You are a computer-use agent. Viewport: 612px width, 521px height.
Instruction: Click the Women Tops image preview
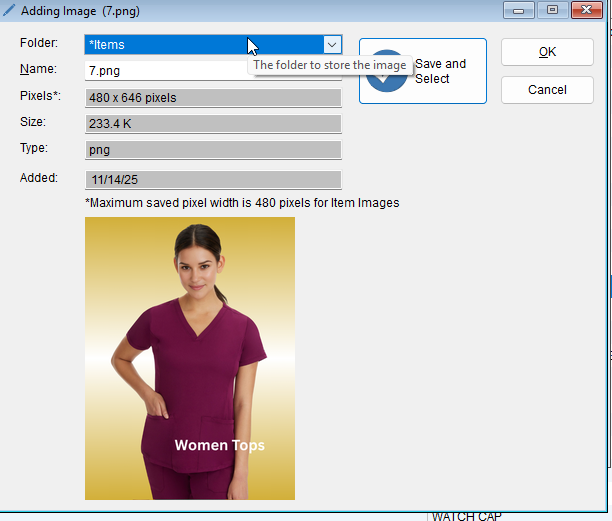[x=190, y=358]
